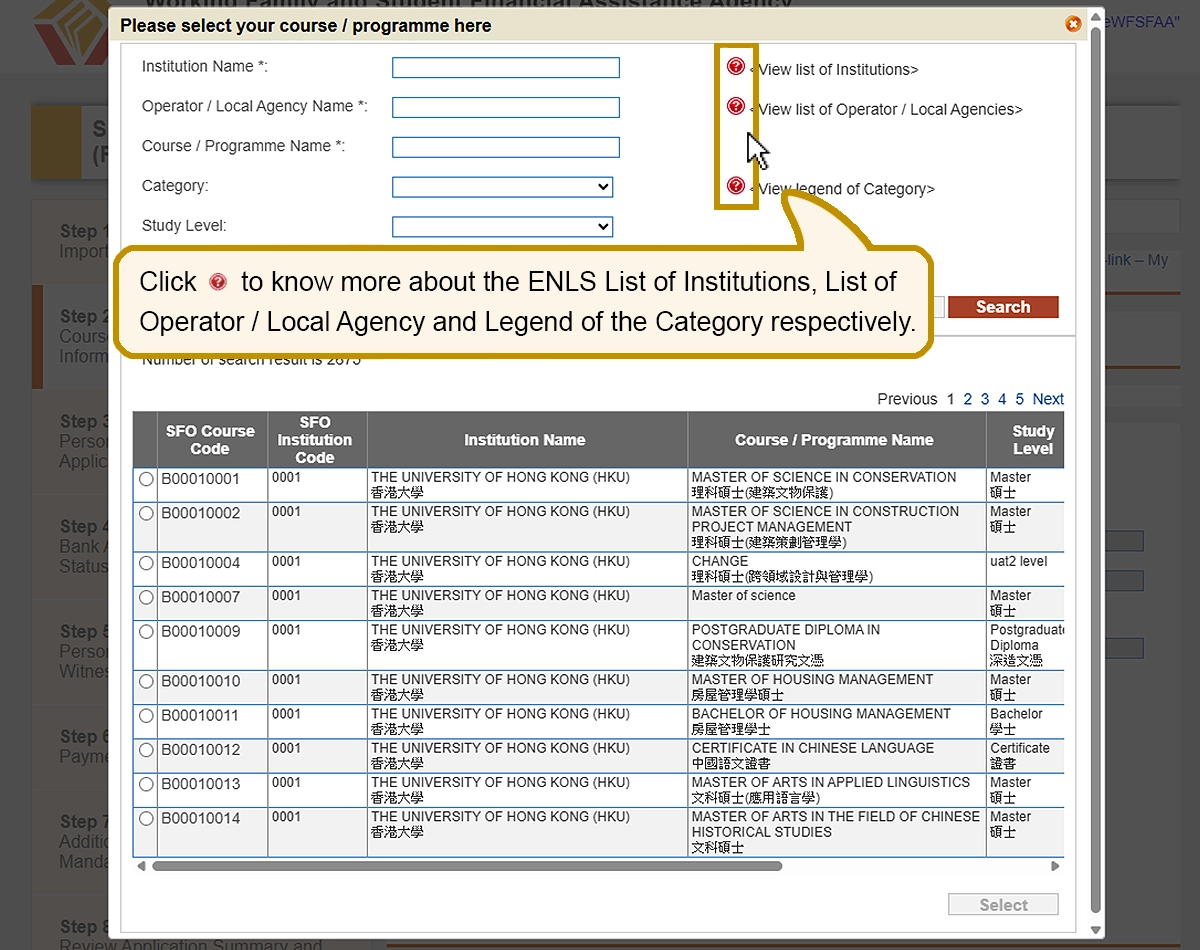Pick the B00010014 course radio button
Image resolution: width=1200 pixels, height=950 pixels.
tap(147, 819)
